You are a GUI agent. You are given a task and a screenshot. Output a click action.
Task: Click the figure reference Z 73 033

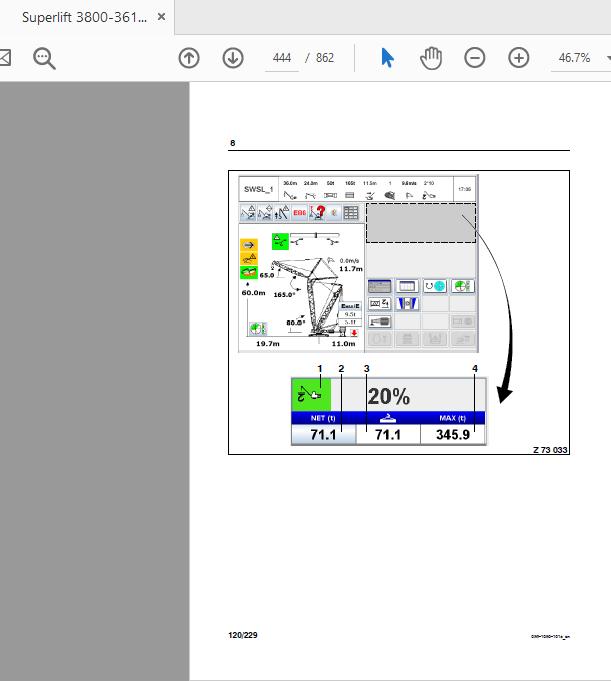click(550, 450)
